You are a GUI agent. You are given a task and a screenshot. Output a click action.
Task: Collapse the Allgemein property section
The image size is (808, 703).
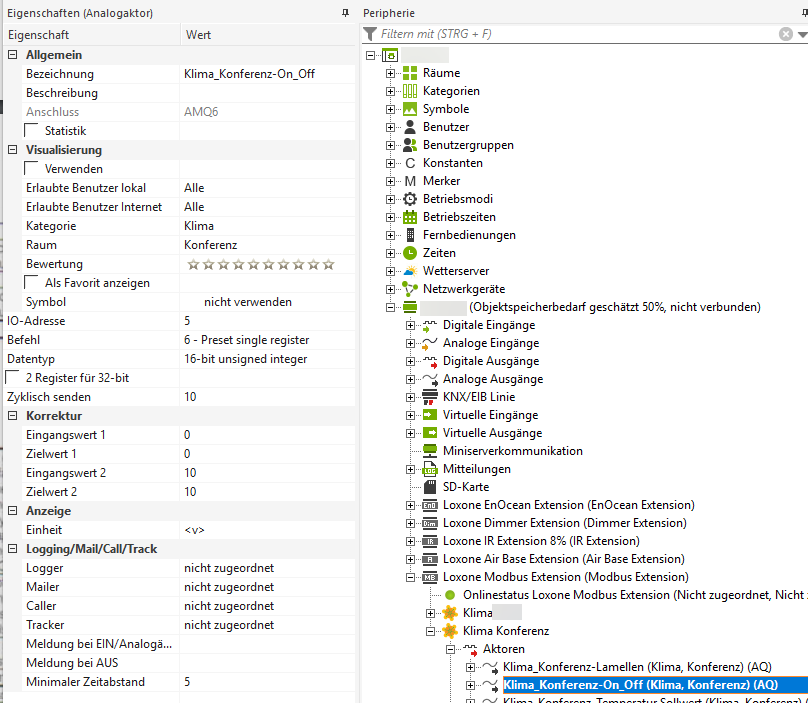pyautogui.click(x=13, y=55)
